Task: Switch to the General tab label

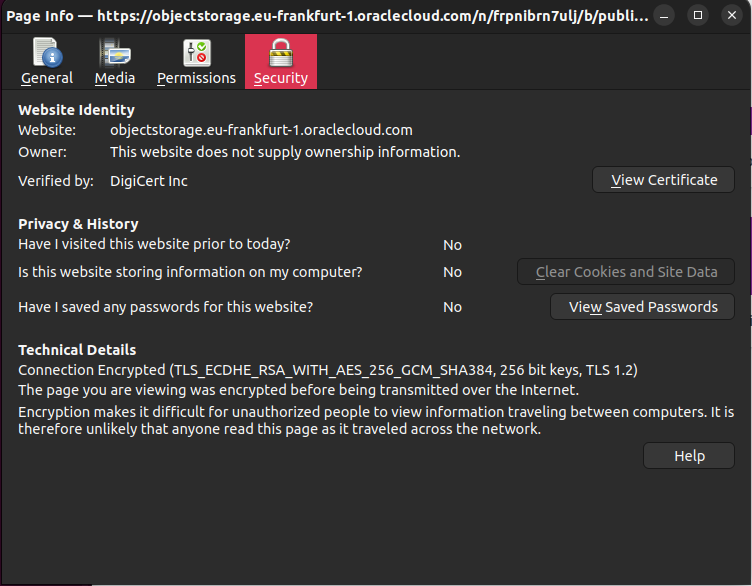Action: click(x=47, y=78)
